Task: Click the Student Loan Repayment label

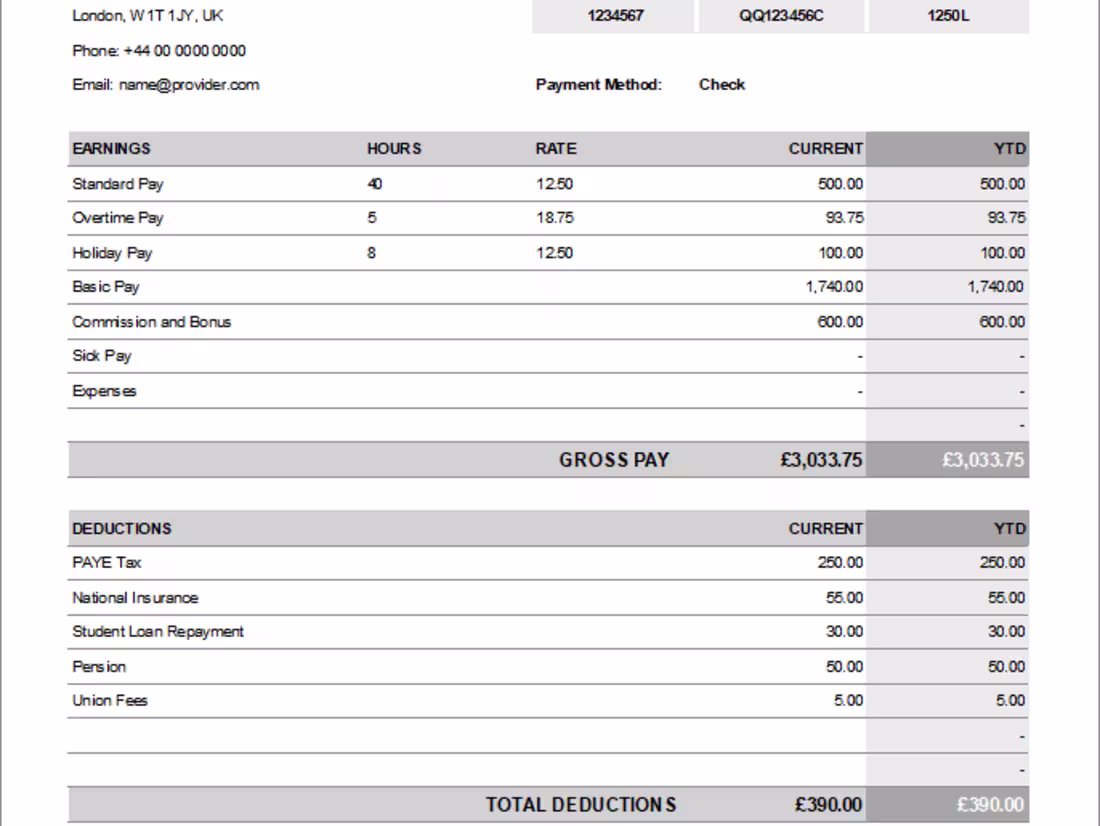Action: click(156, 631)
